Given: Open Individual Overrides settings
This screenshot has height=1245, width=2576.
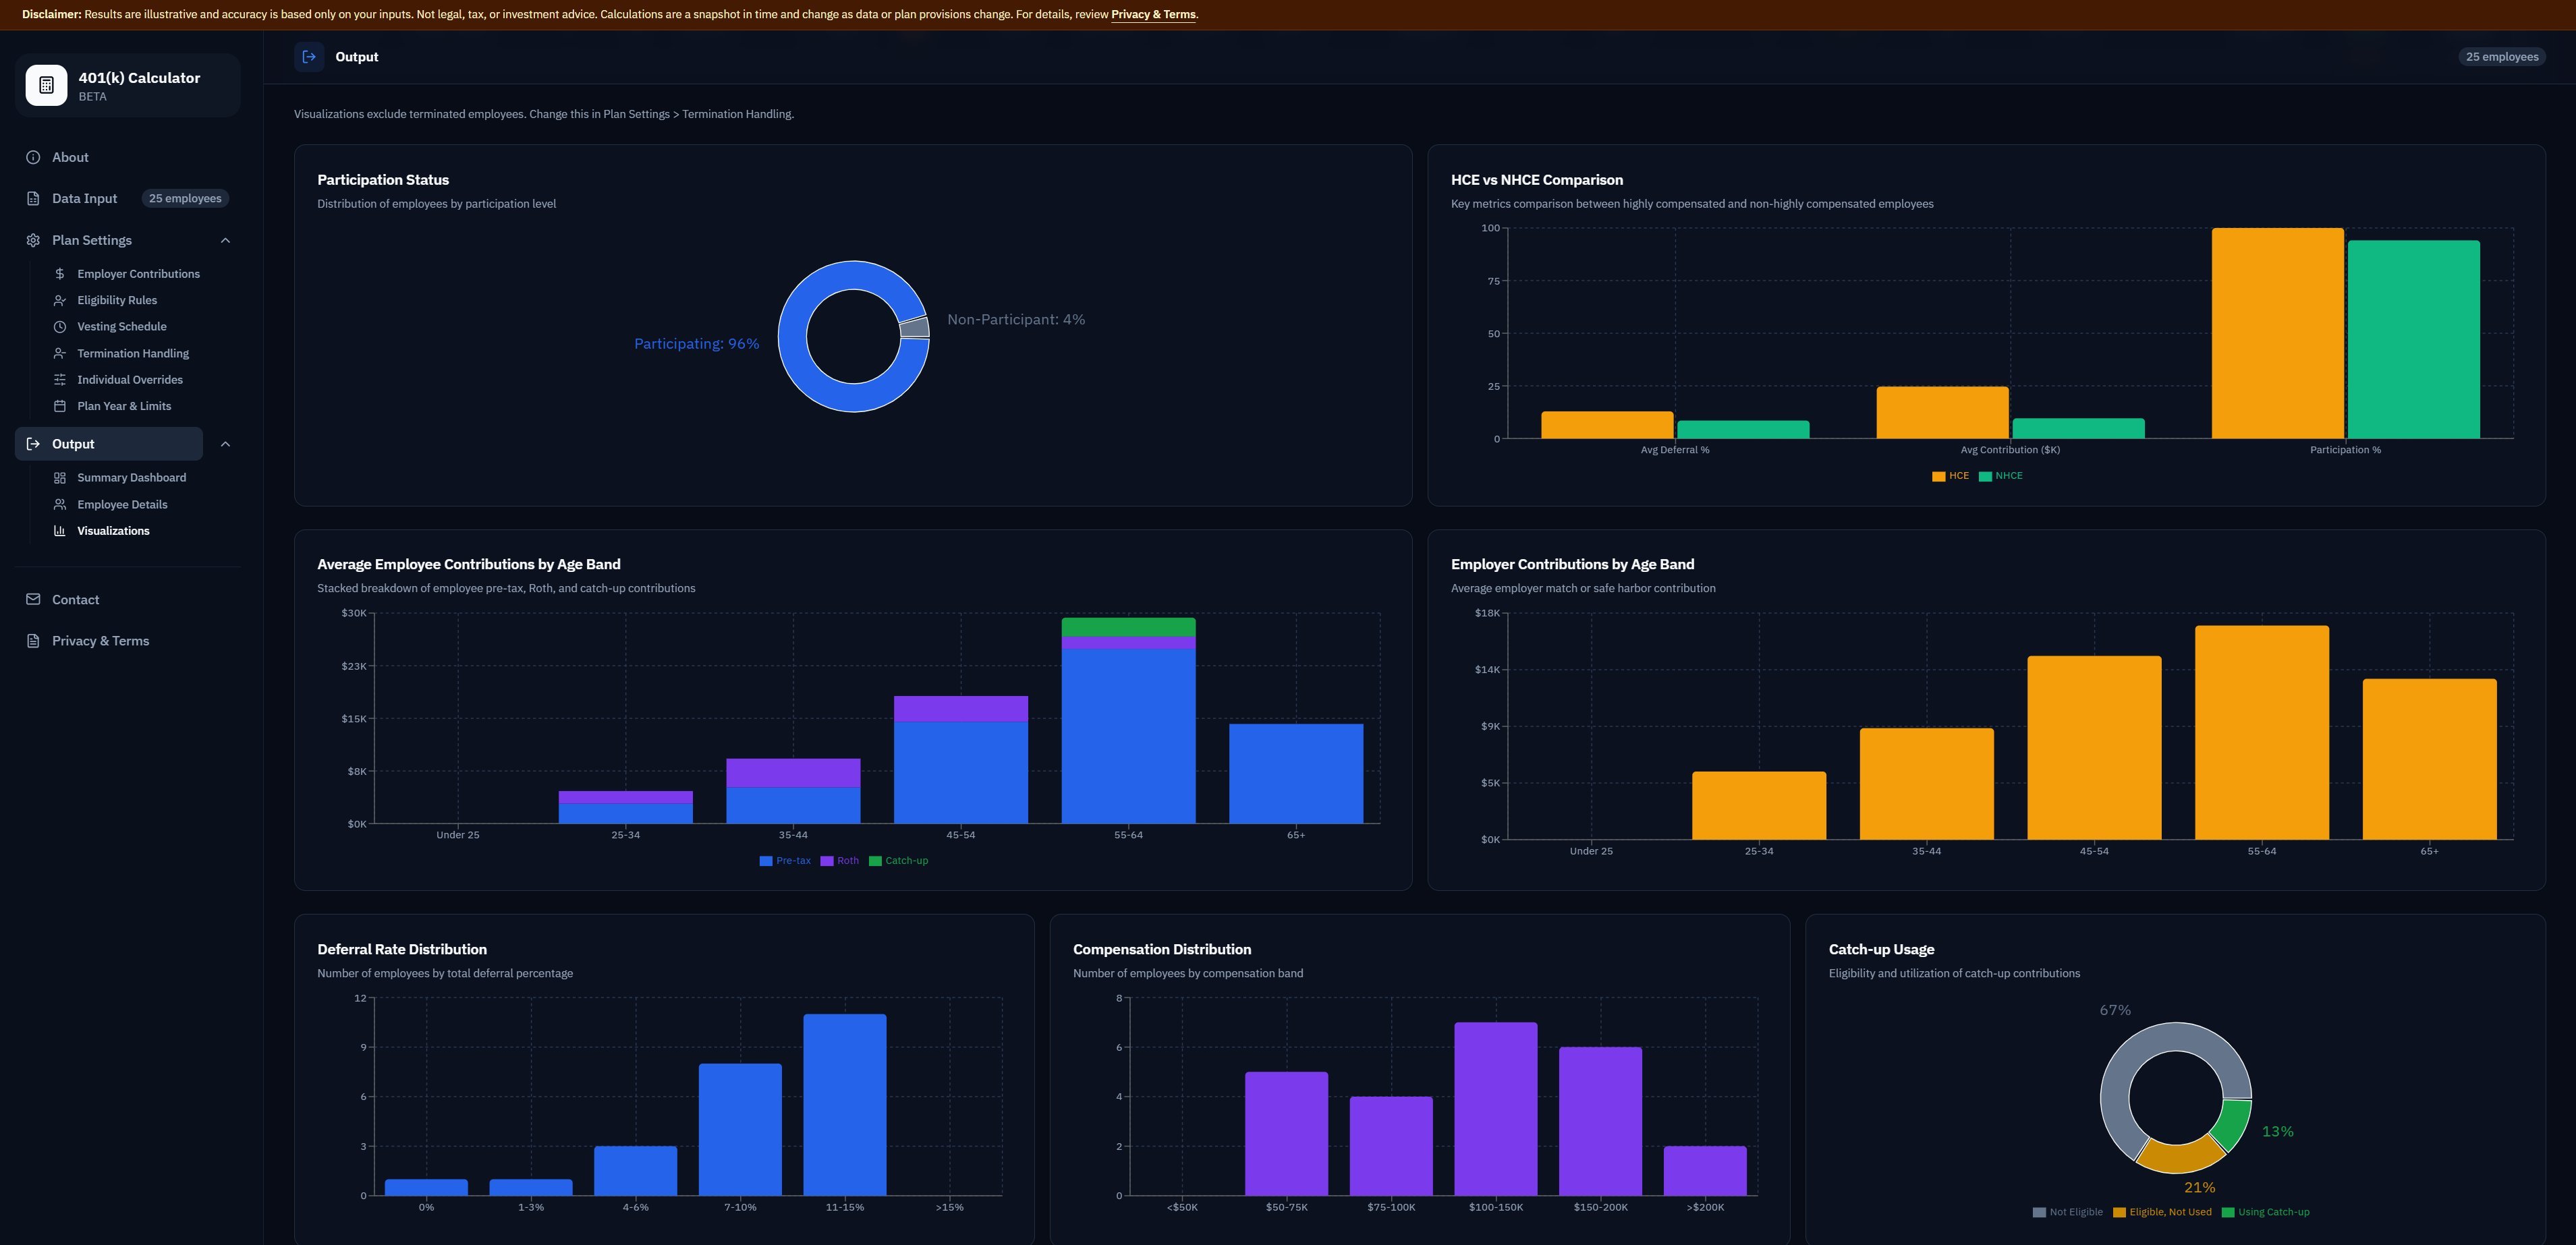Looking at the screenshot, I should [x=129, y=380].
